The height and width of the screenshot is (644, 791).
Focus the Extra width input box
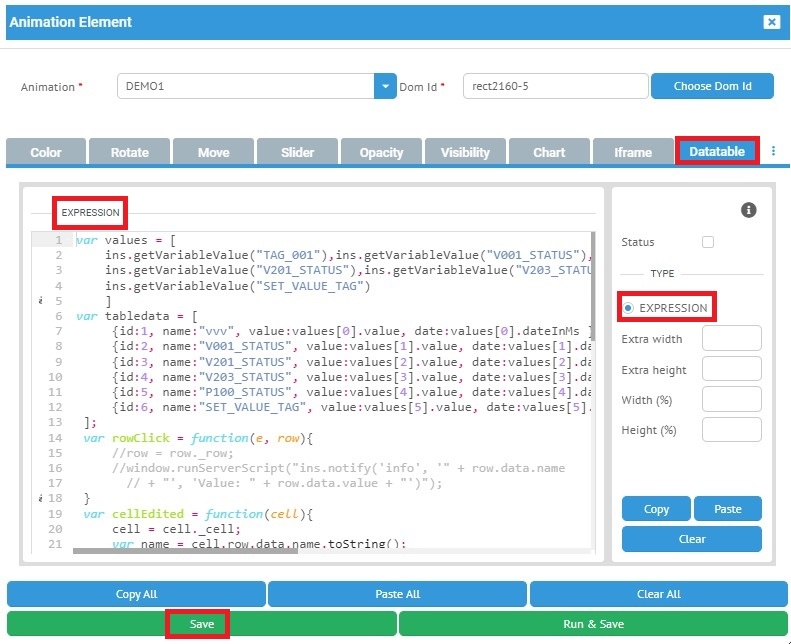[731, 339]
